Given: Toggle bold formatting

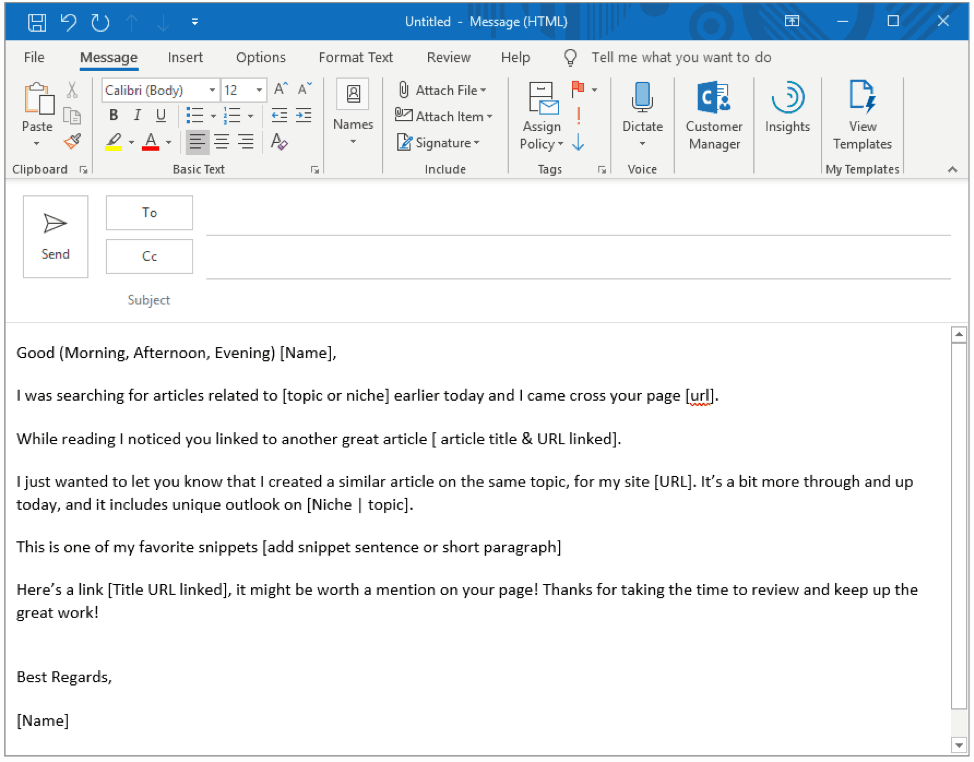Looking at the screenshot, I should (x=114, y=116).
